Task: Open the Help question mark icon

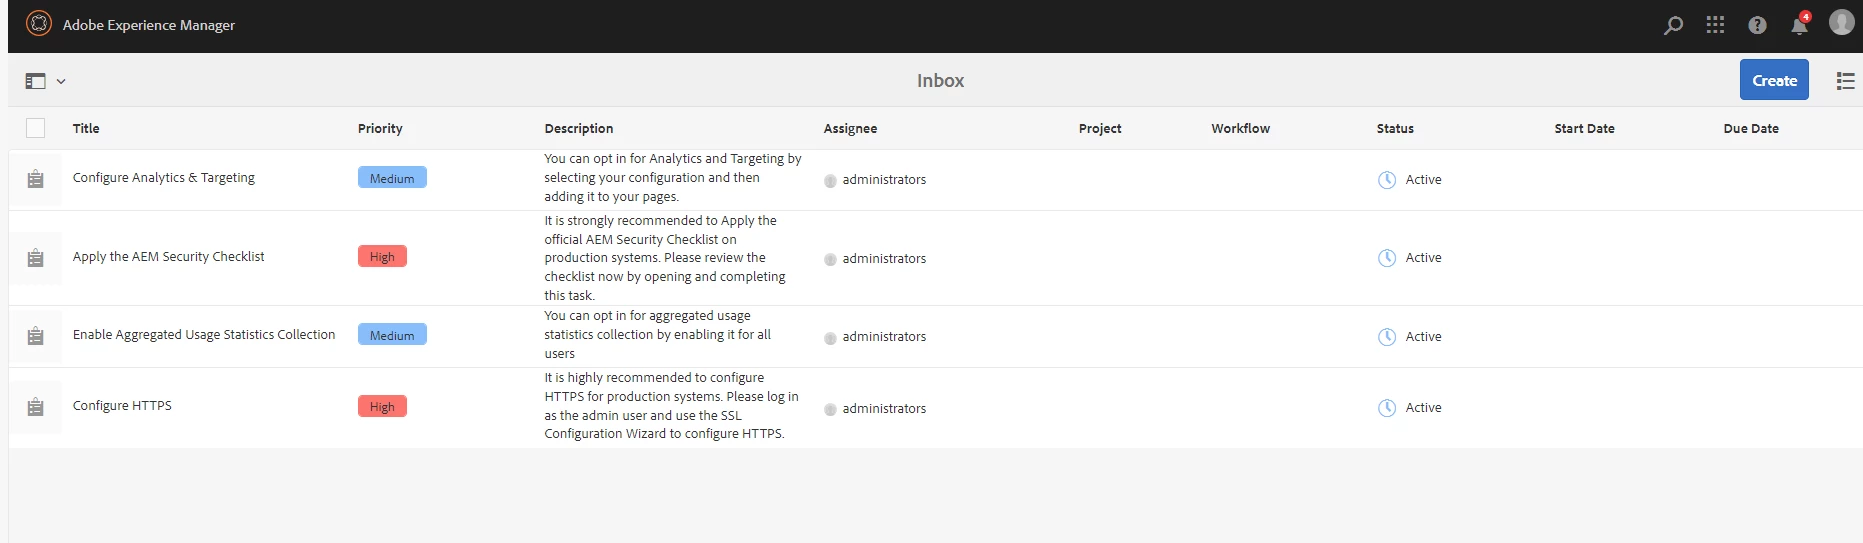Action: [1757, 25]
